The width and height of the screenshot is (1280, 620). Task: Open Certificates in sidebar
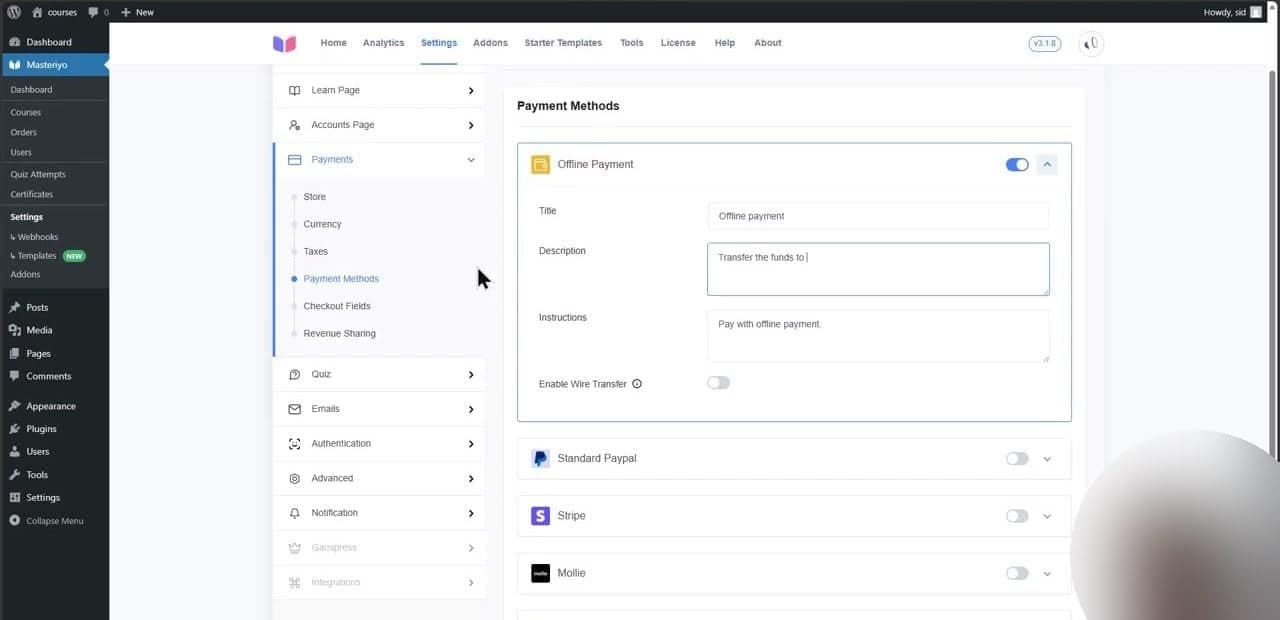(32, 194)
